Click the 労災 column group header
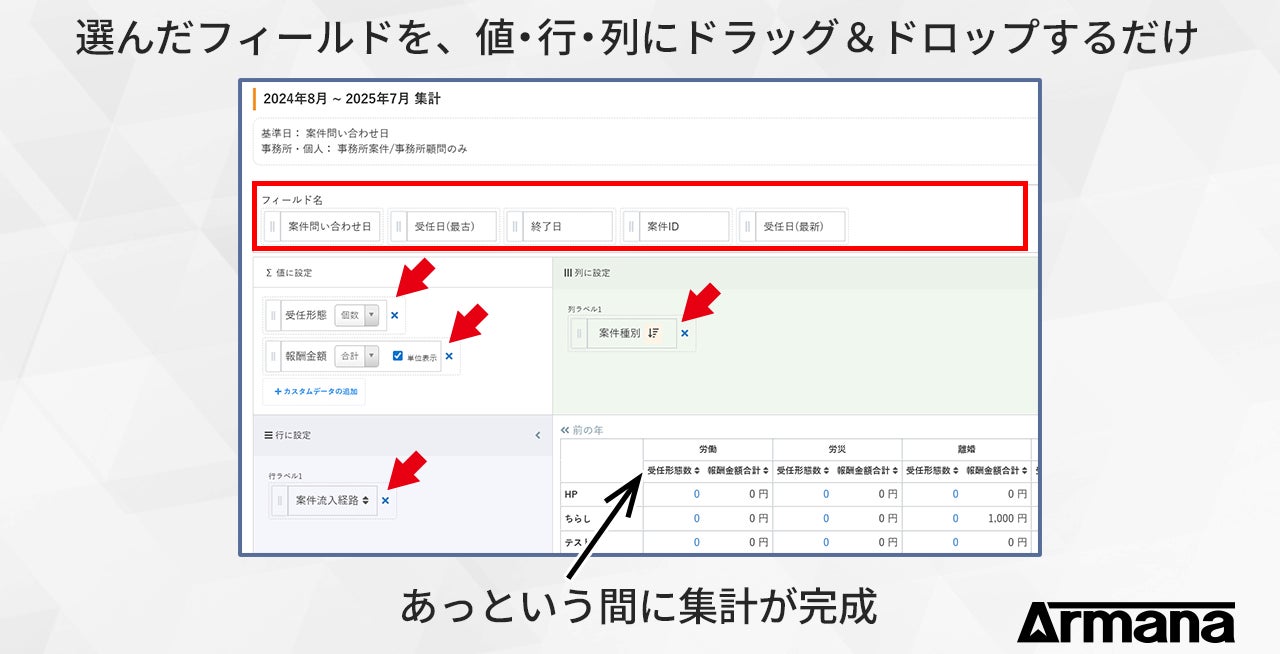 coord(837,449)
